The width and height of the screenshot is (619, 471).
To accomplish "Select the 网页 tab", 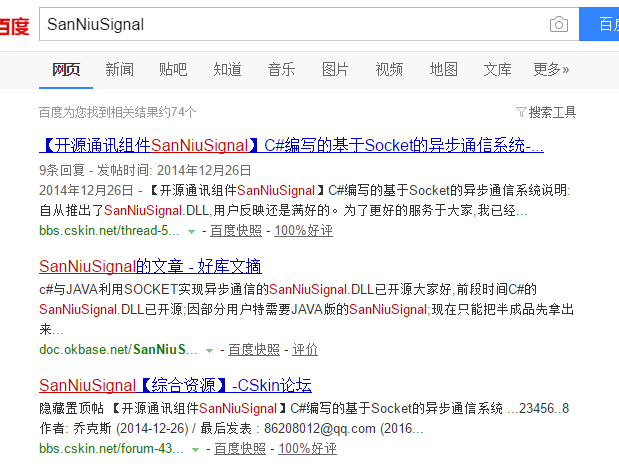I will point(66,69).
